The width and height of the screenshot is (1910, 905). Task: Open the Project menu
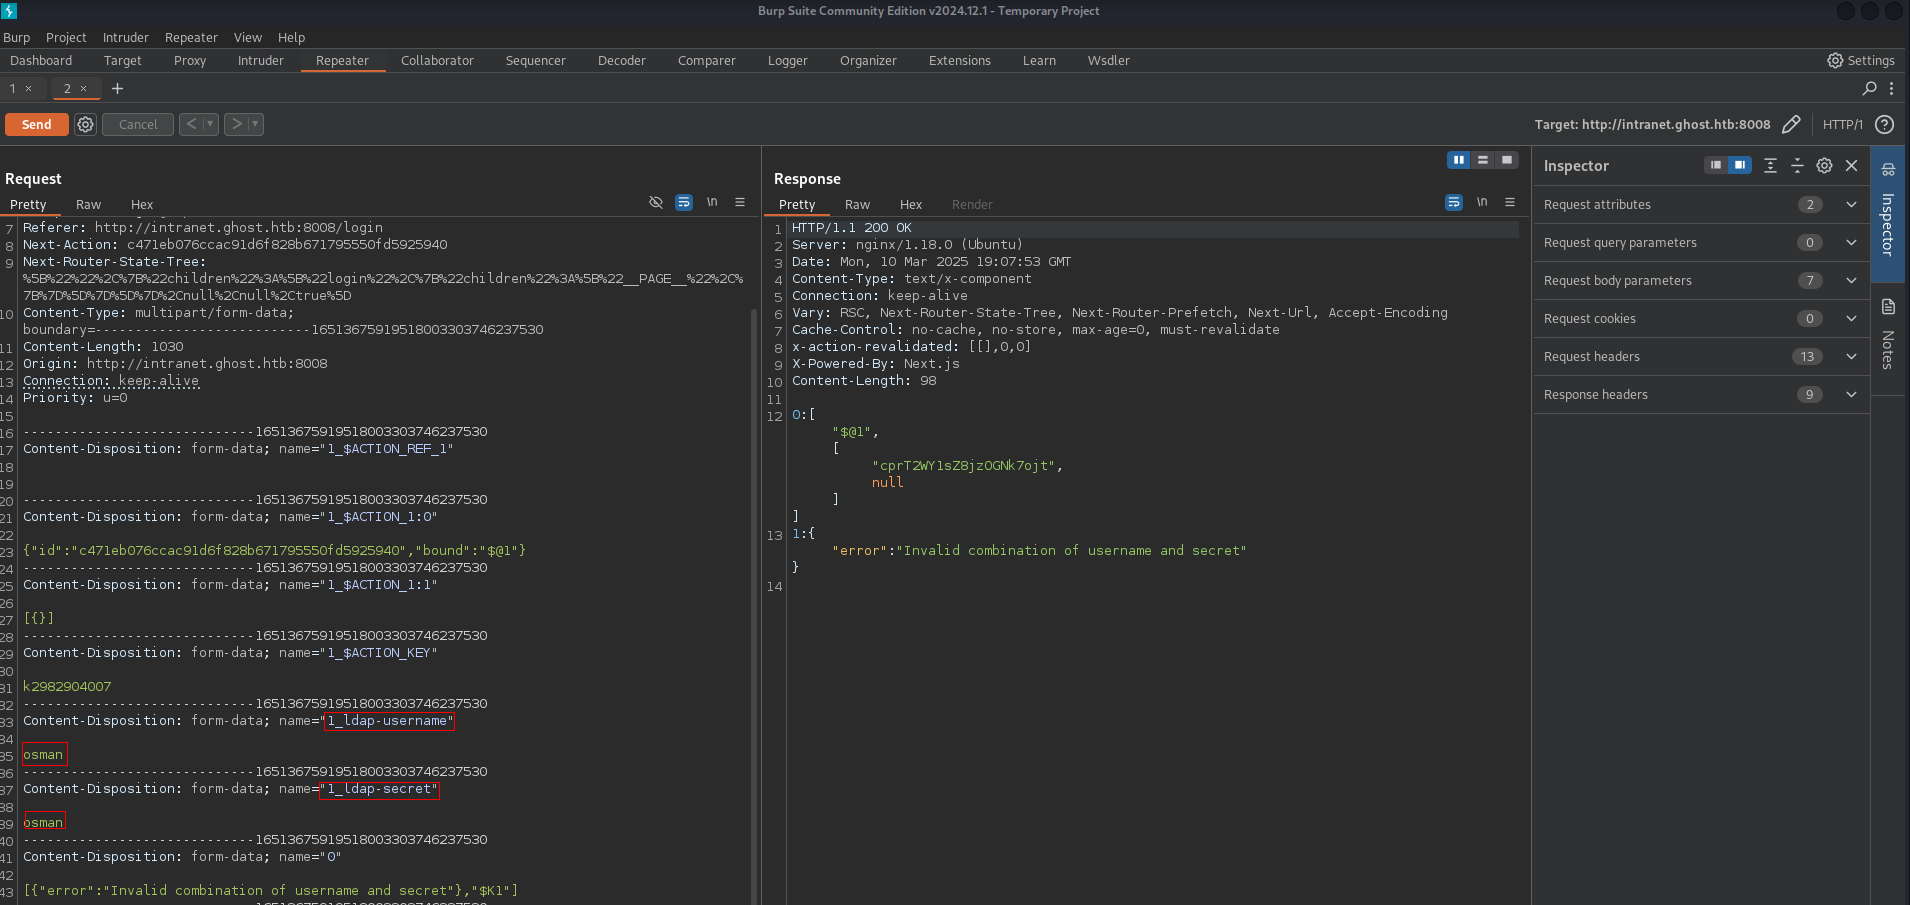click(66, 38)
